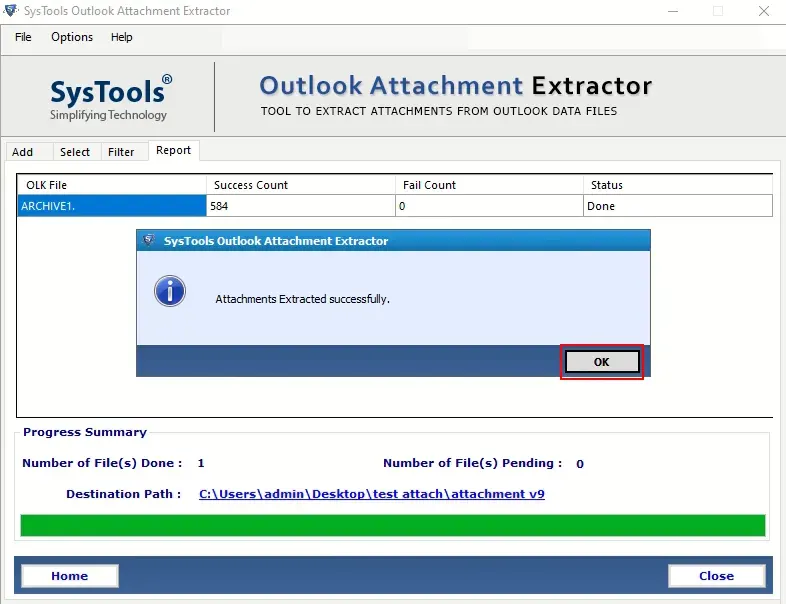Click the Fail Count column header
Viewport: 786px width, 604px height.
(489, 185)
